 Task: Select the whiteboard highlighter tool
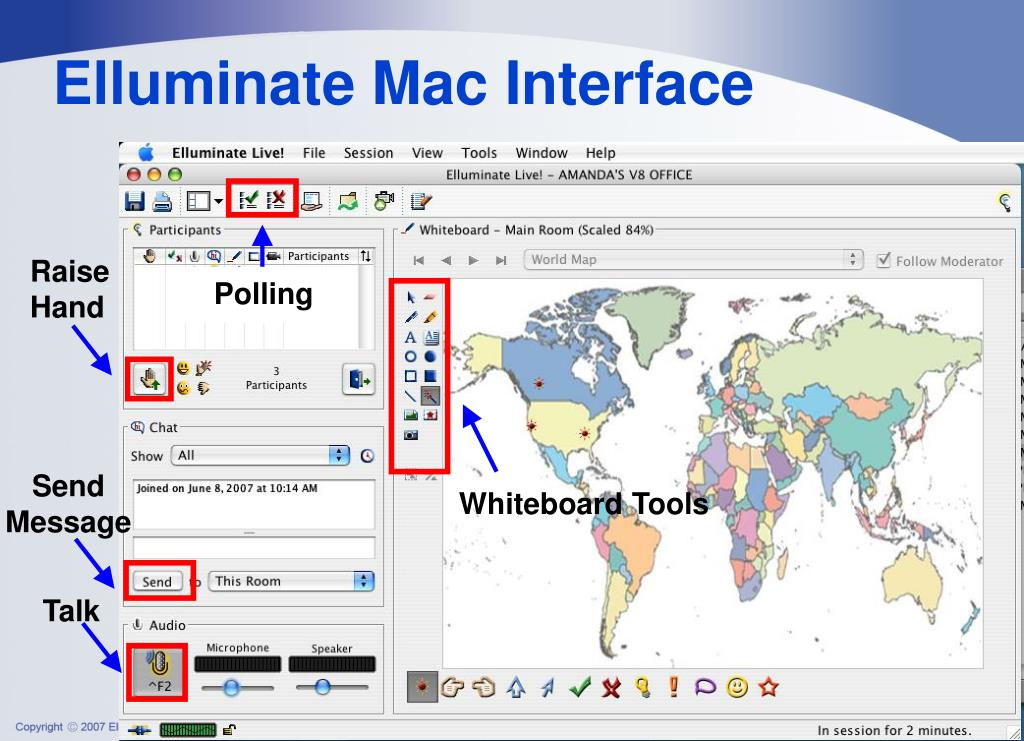pyautogui.click(x=430, y=317)
